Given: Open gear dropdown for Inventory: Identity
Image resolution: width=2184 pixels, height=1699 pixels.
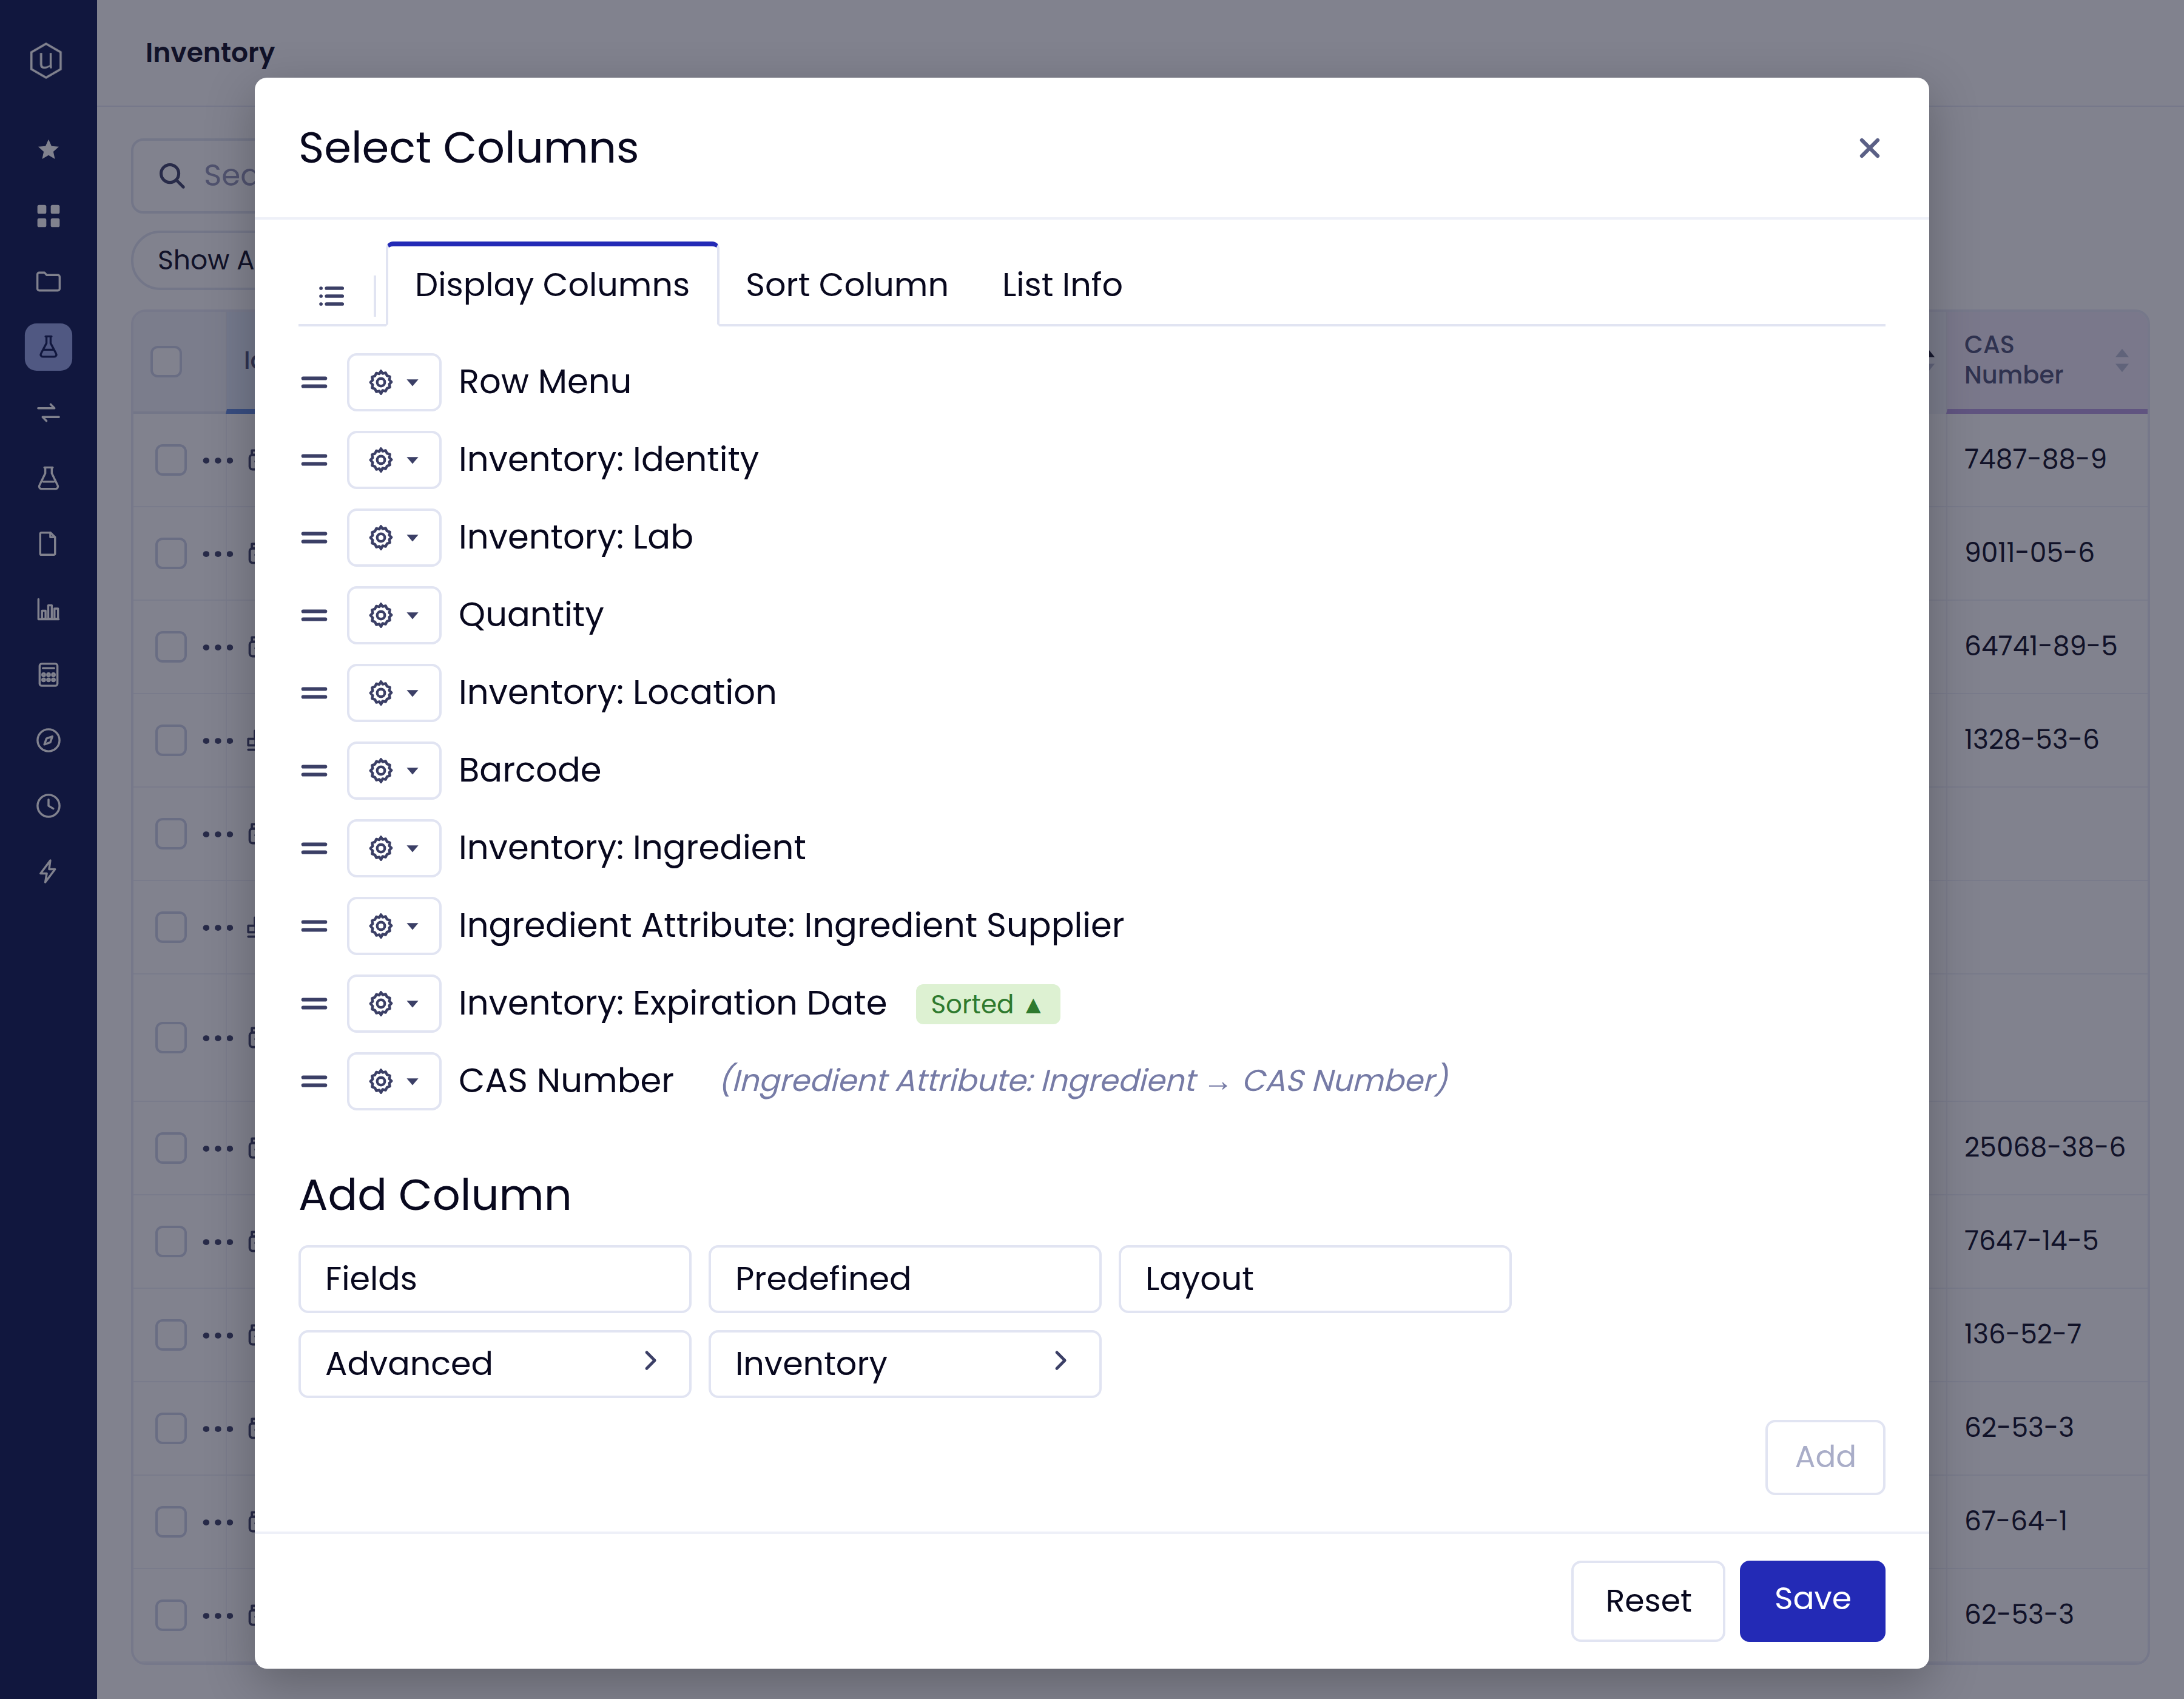Looking at the screenshot, I should tap(394, 460).
